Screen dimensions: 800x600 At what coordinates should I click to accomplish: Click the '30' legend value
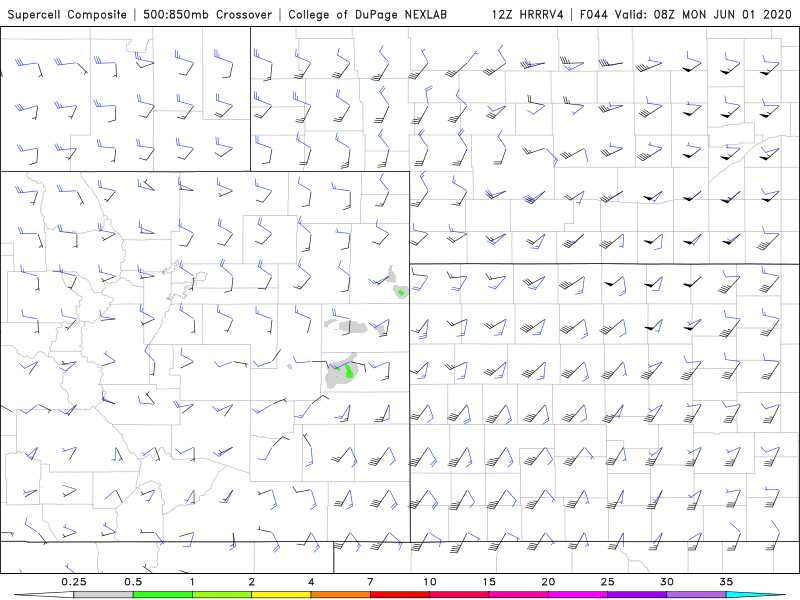[x=666, y=582]
